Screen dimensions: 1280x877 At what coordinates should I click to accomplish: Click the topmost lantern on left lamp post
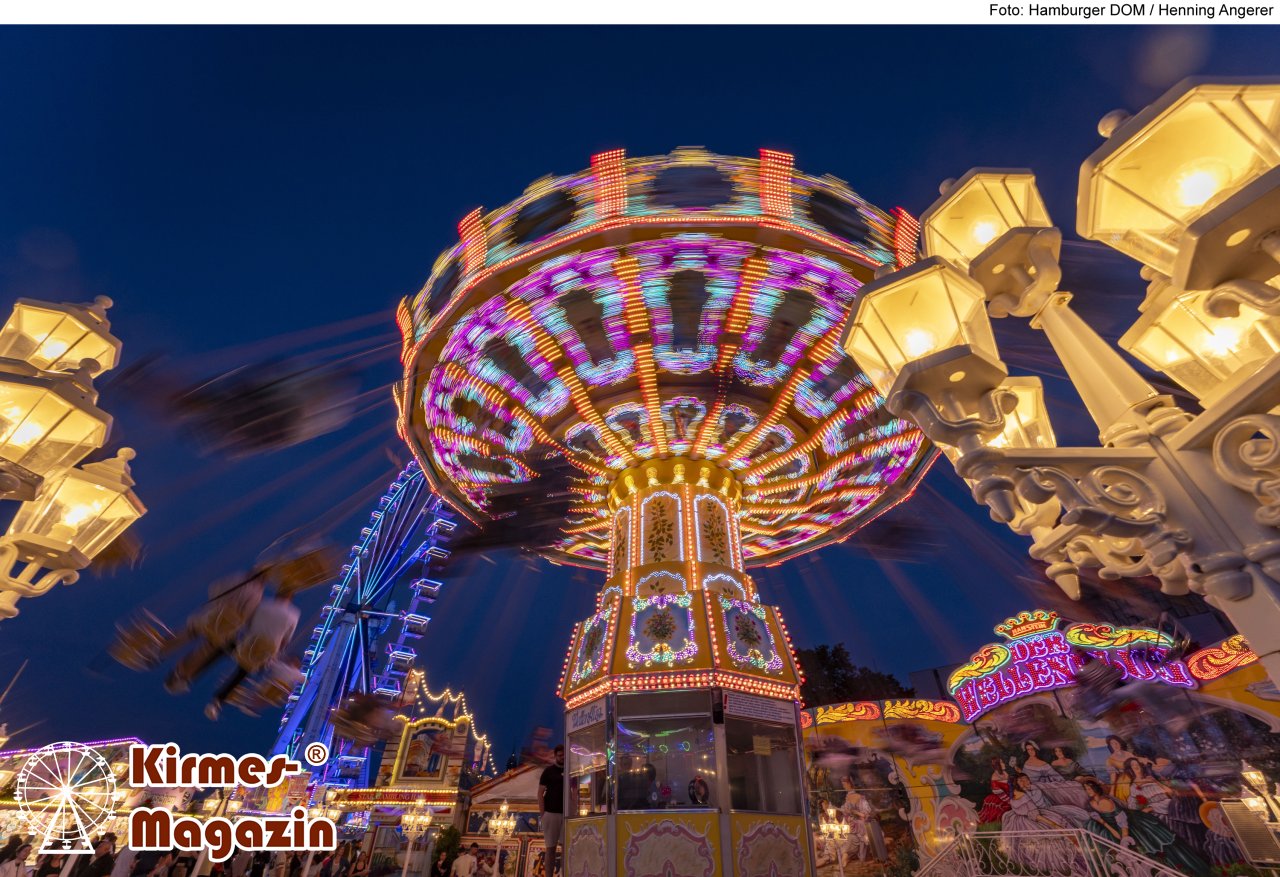click(58, 335)
